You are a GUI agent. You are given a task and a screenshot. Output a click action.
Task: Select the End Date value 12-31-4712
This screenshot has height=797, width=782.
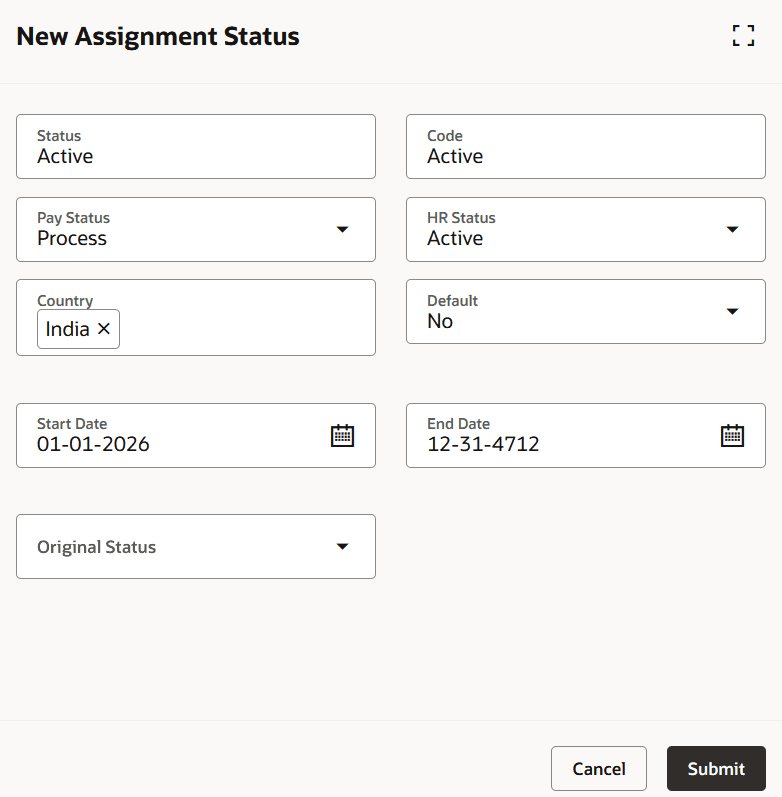click(x=483, y=444)
